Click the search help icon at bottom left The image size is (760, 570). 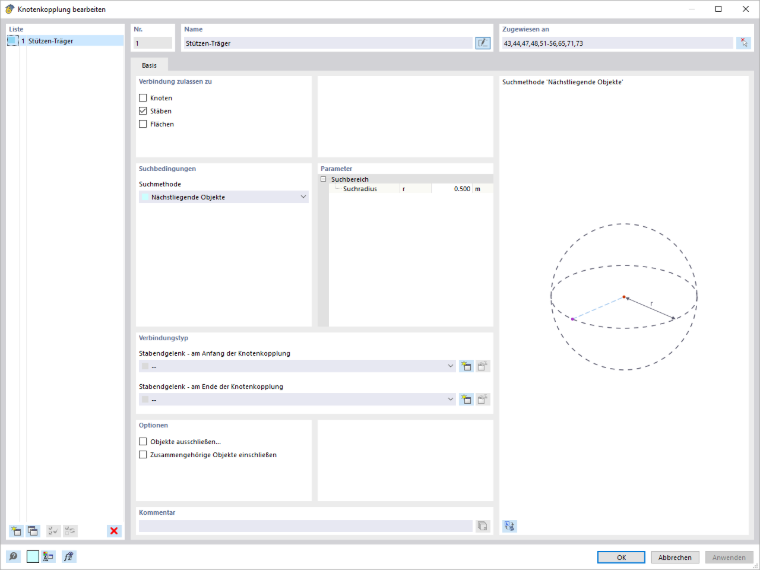13,556
